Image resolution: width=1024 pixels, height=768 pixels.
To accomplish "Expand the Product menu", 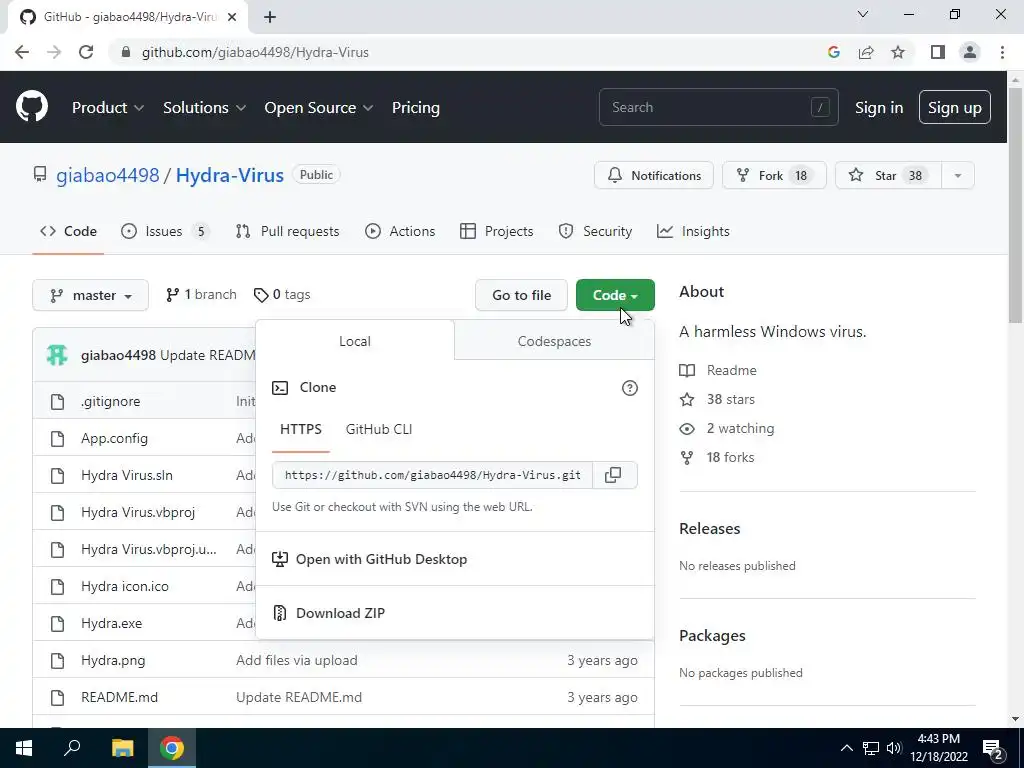I will 108,107.
